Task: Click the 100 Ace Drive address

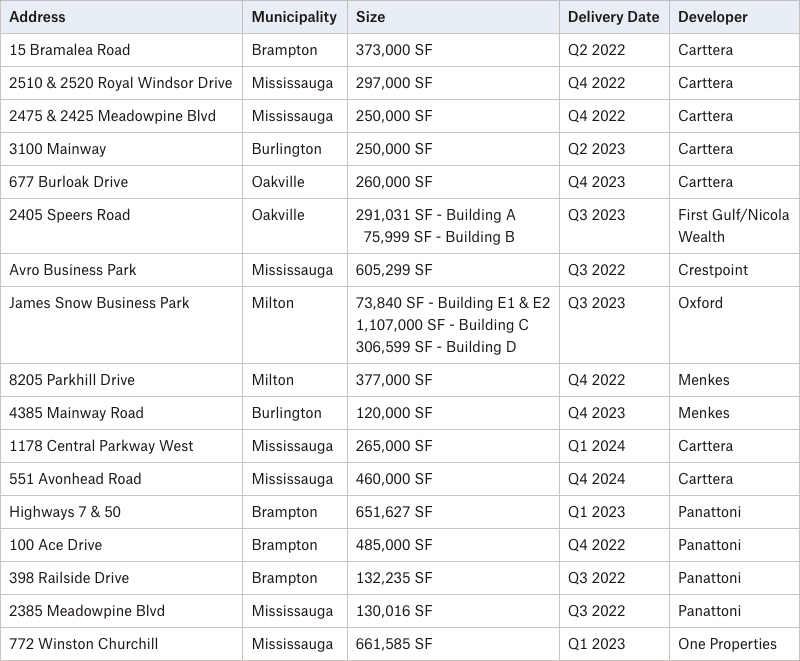Action: coord(56,545)
